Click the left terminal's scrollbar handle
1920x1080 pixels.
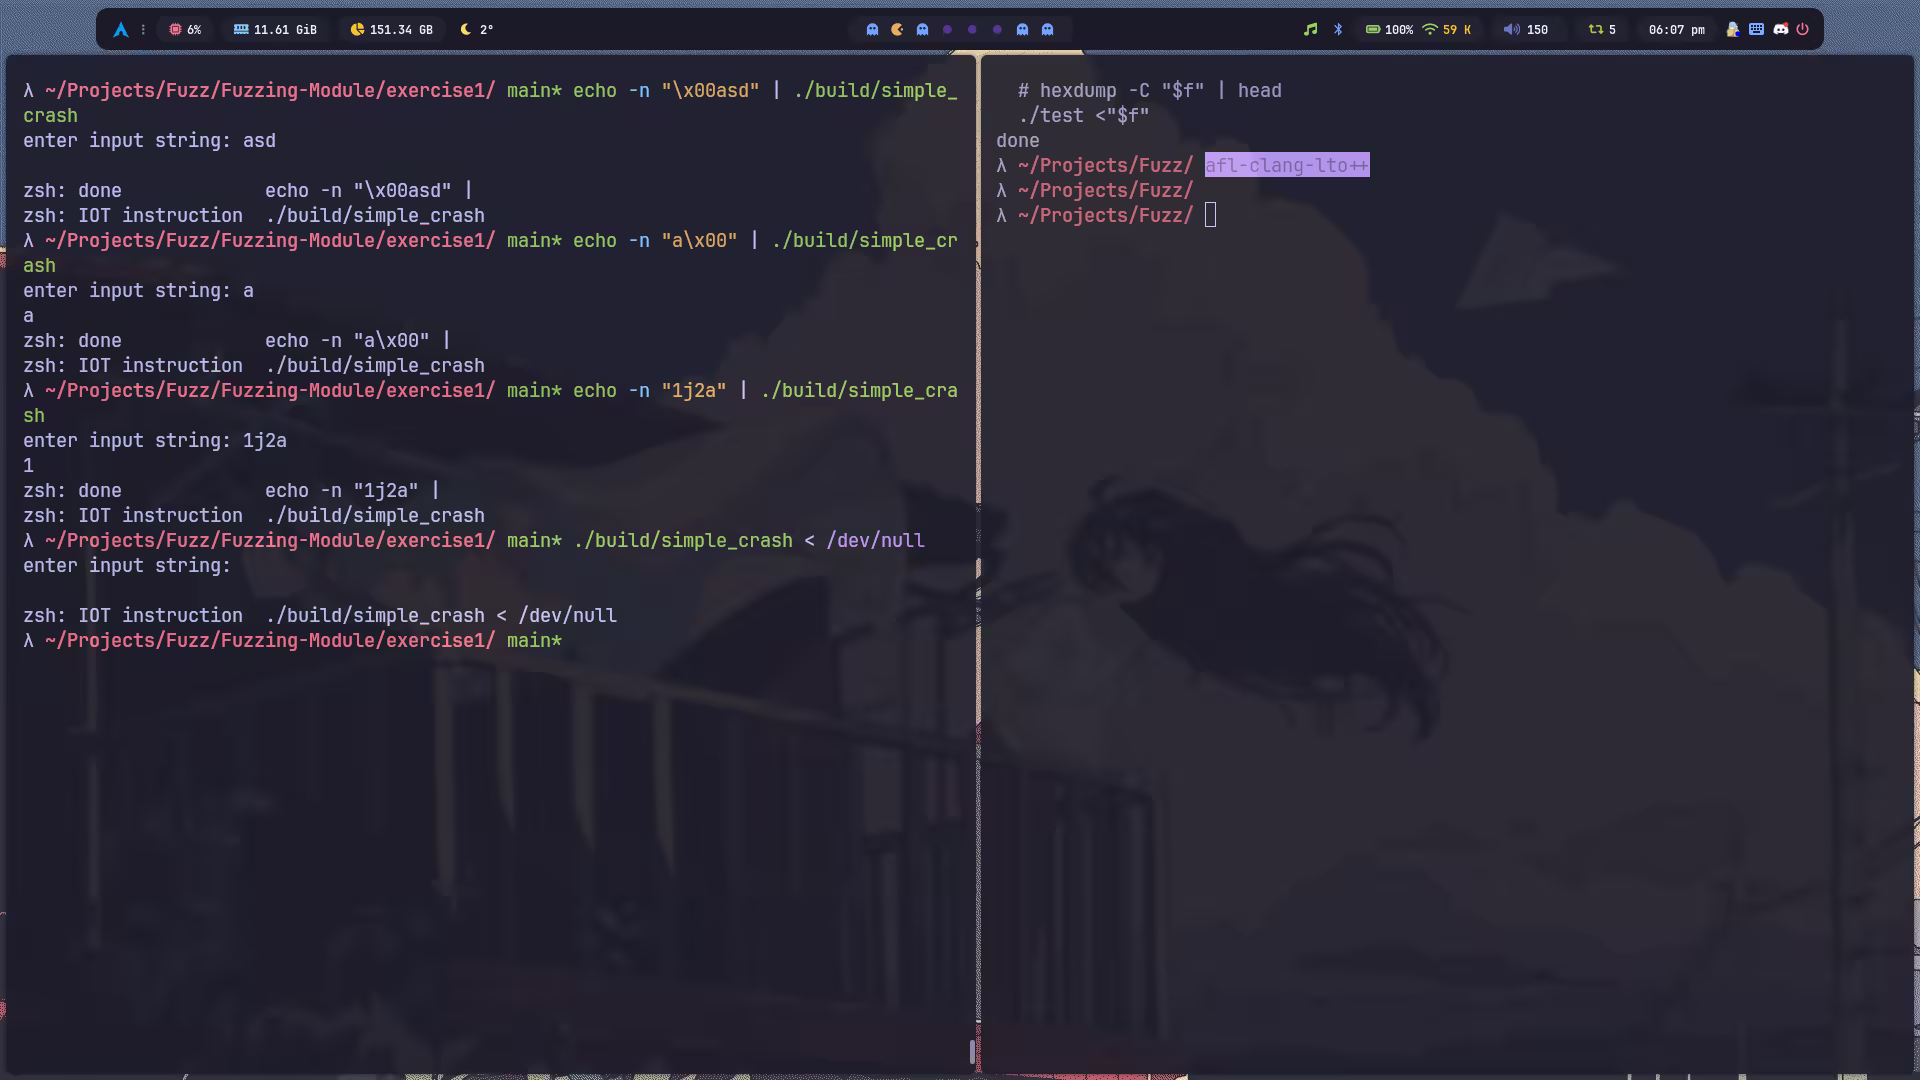point(972,1051)
